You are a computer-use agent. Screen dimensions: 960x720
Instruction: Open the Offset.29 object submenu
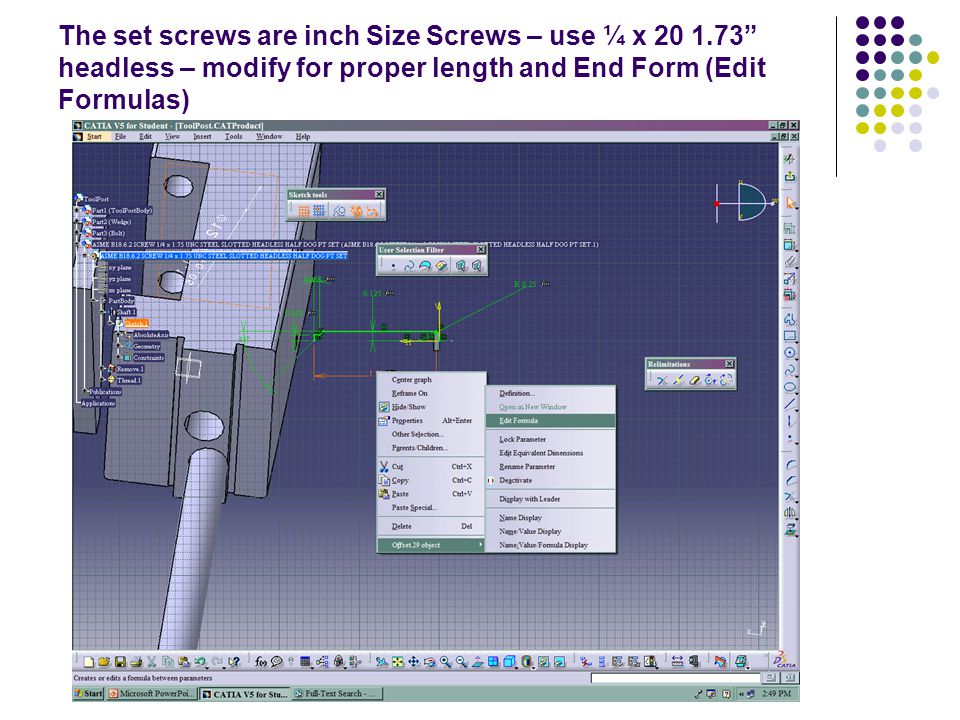[x=431, y=545]
